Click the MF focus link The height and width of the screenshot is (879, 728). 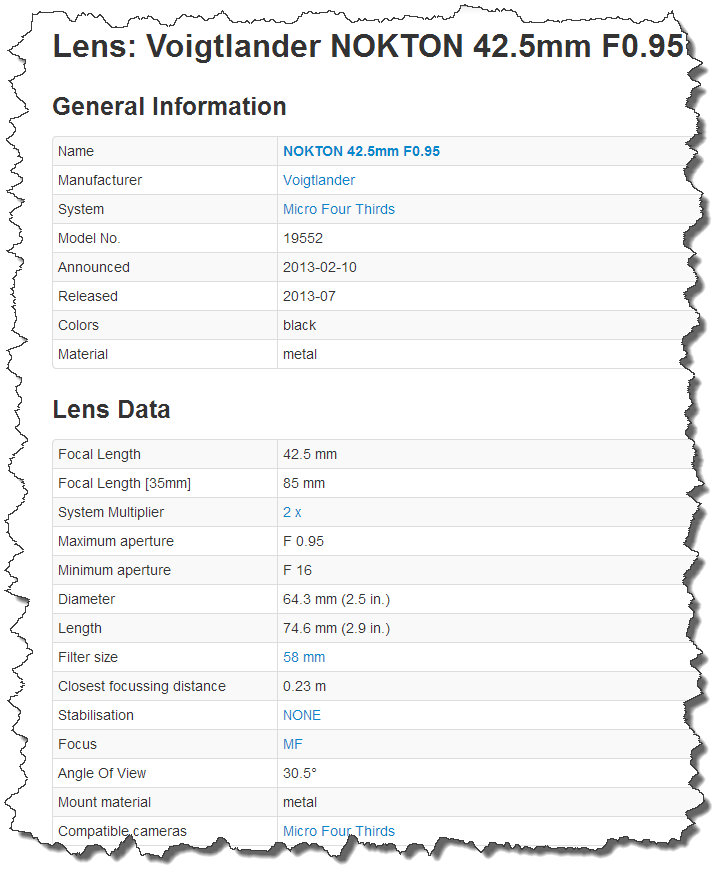tap(293, 744)
